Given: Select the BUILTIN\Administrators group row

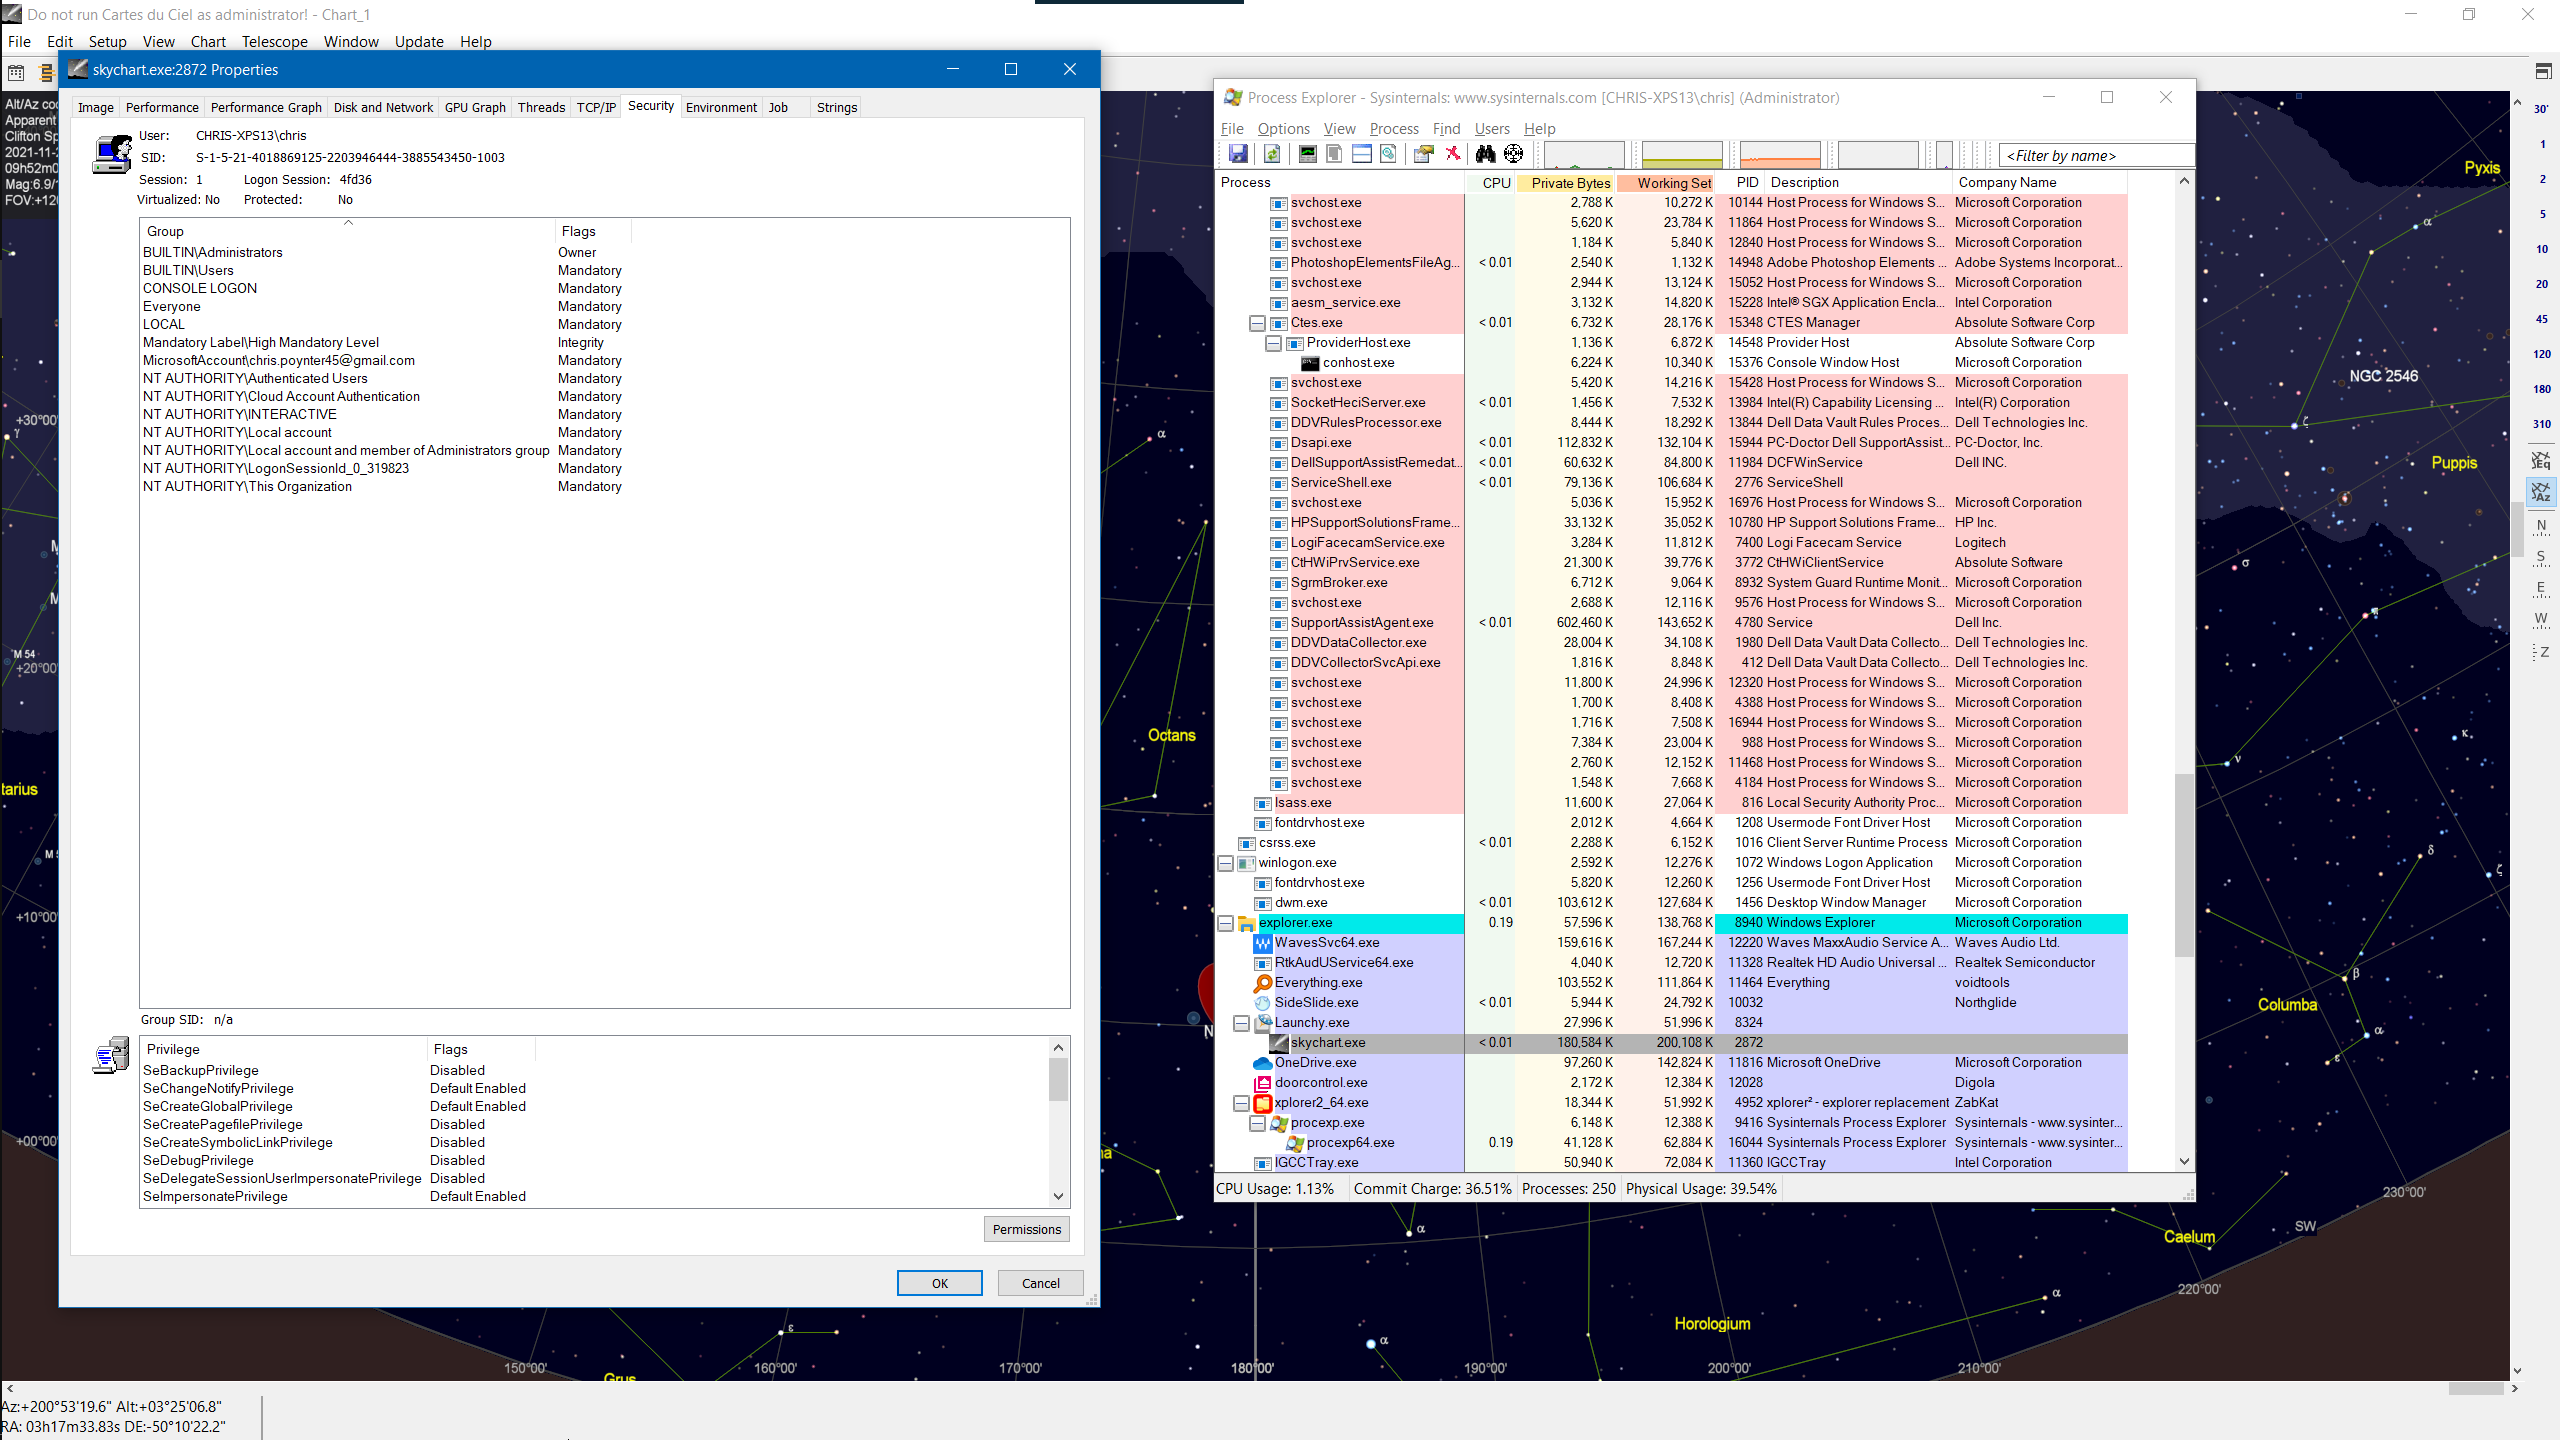Looking at the screenshot, I should pyautogui.click(x=384, y=253).
